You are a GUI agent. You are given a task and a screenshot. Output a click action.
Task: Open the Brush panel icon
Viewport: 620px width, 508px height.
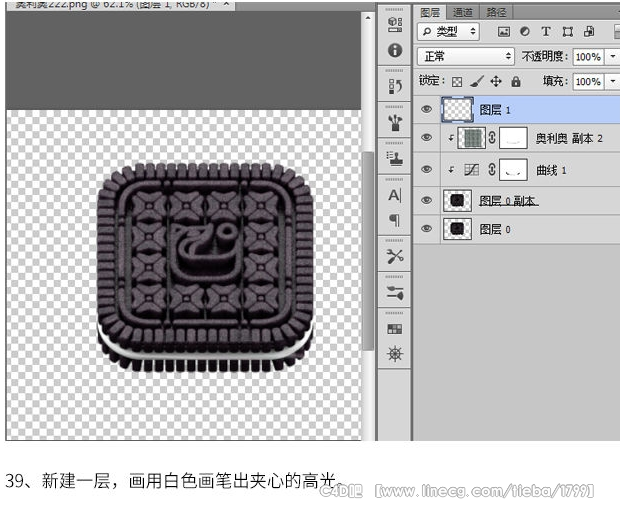coord(395,293)
